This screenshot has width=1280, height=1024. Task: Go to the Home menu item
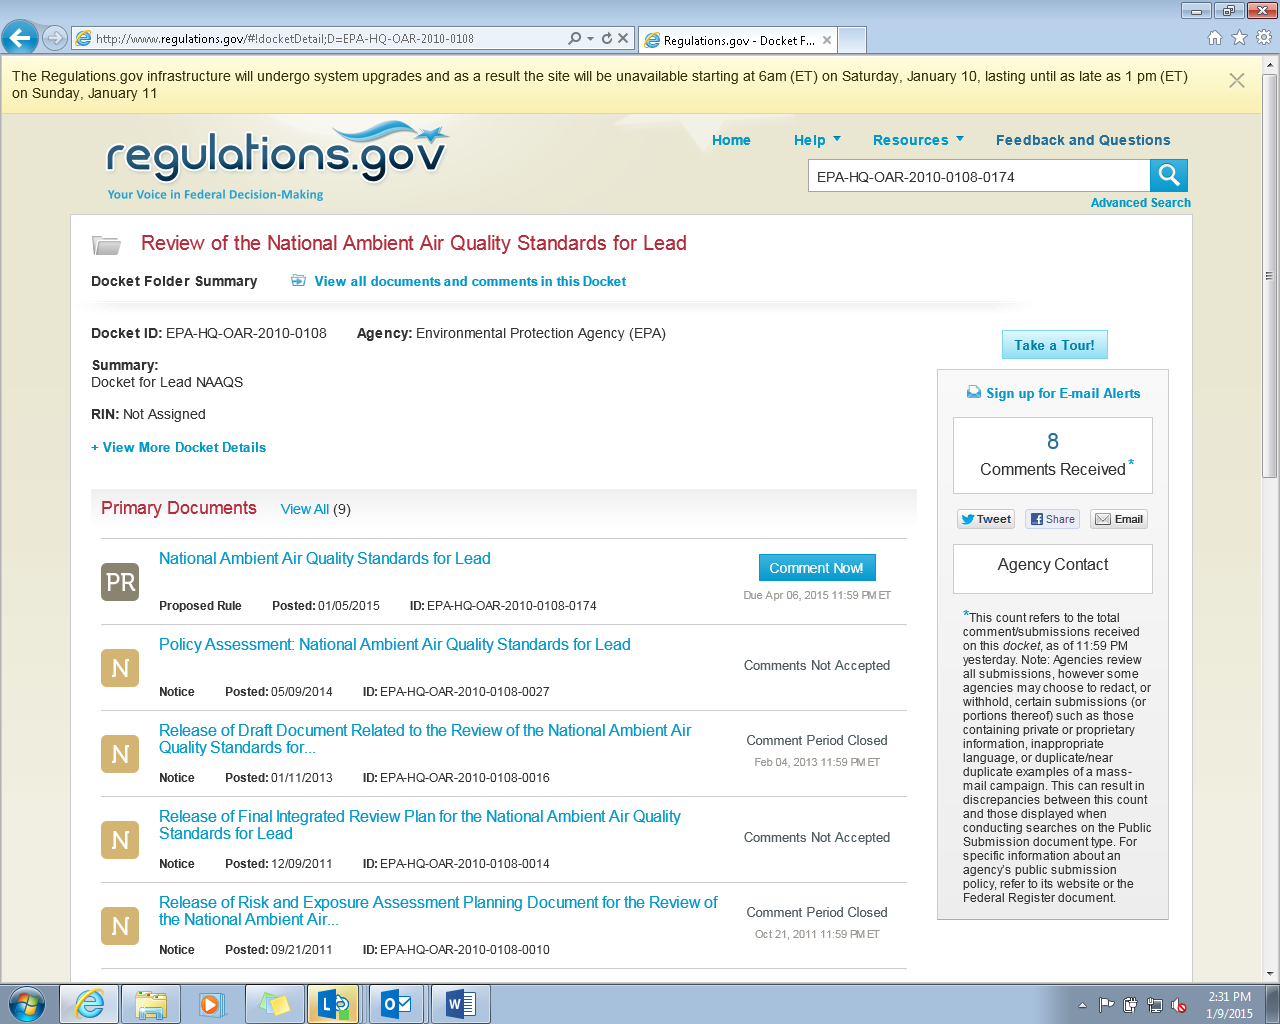pos(731,140)
